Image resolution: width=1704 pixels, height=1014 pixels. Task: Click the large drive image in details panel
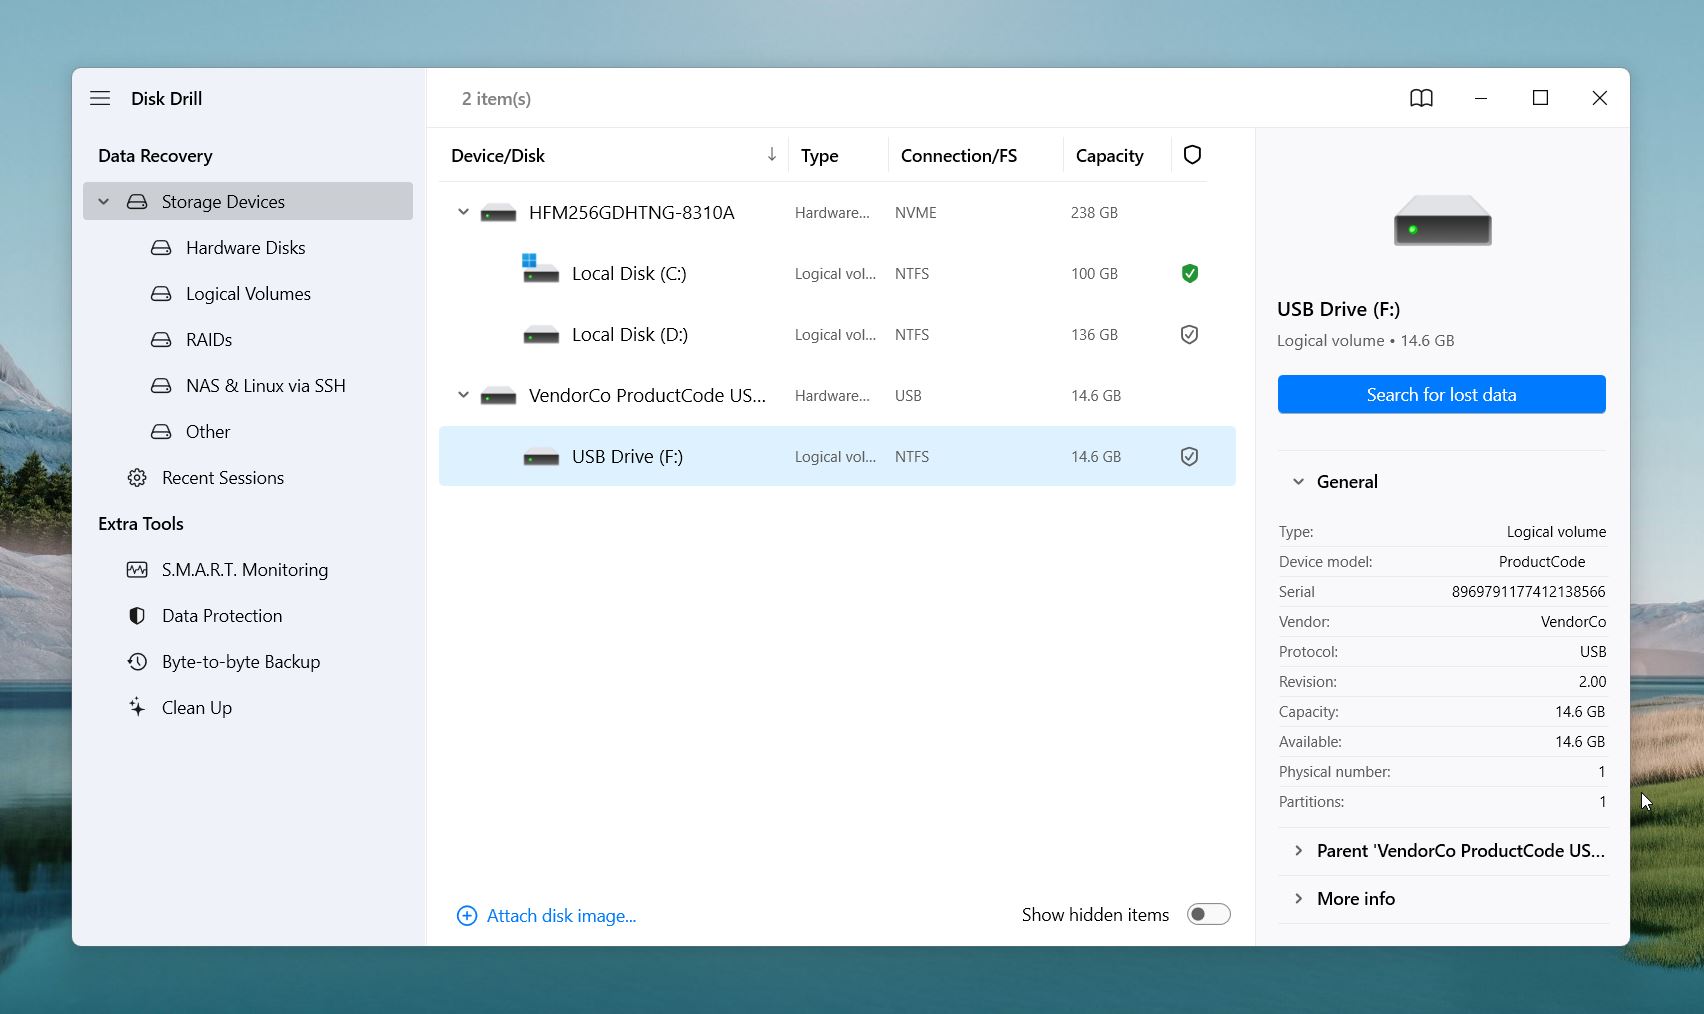coord(1442,220)
